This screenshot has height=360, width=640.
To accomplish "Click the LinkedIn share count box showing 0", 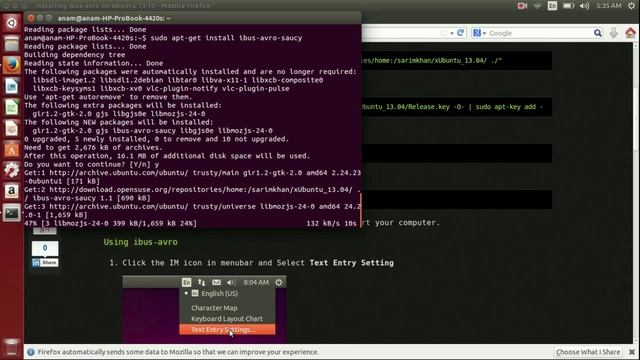I will pyautogui.click(x=45, y=248).
